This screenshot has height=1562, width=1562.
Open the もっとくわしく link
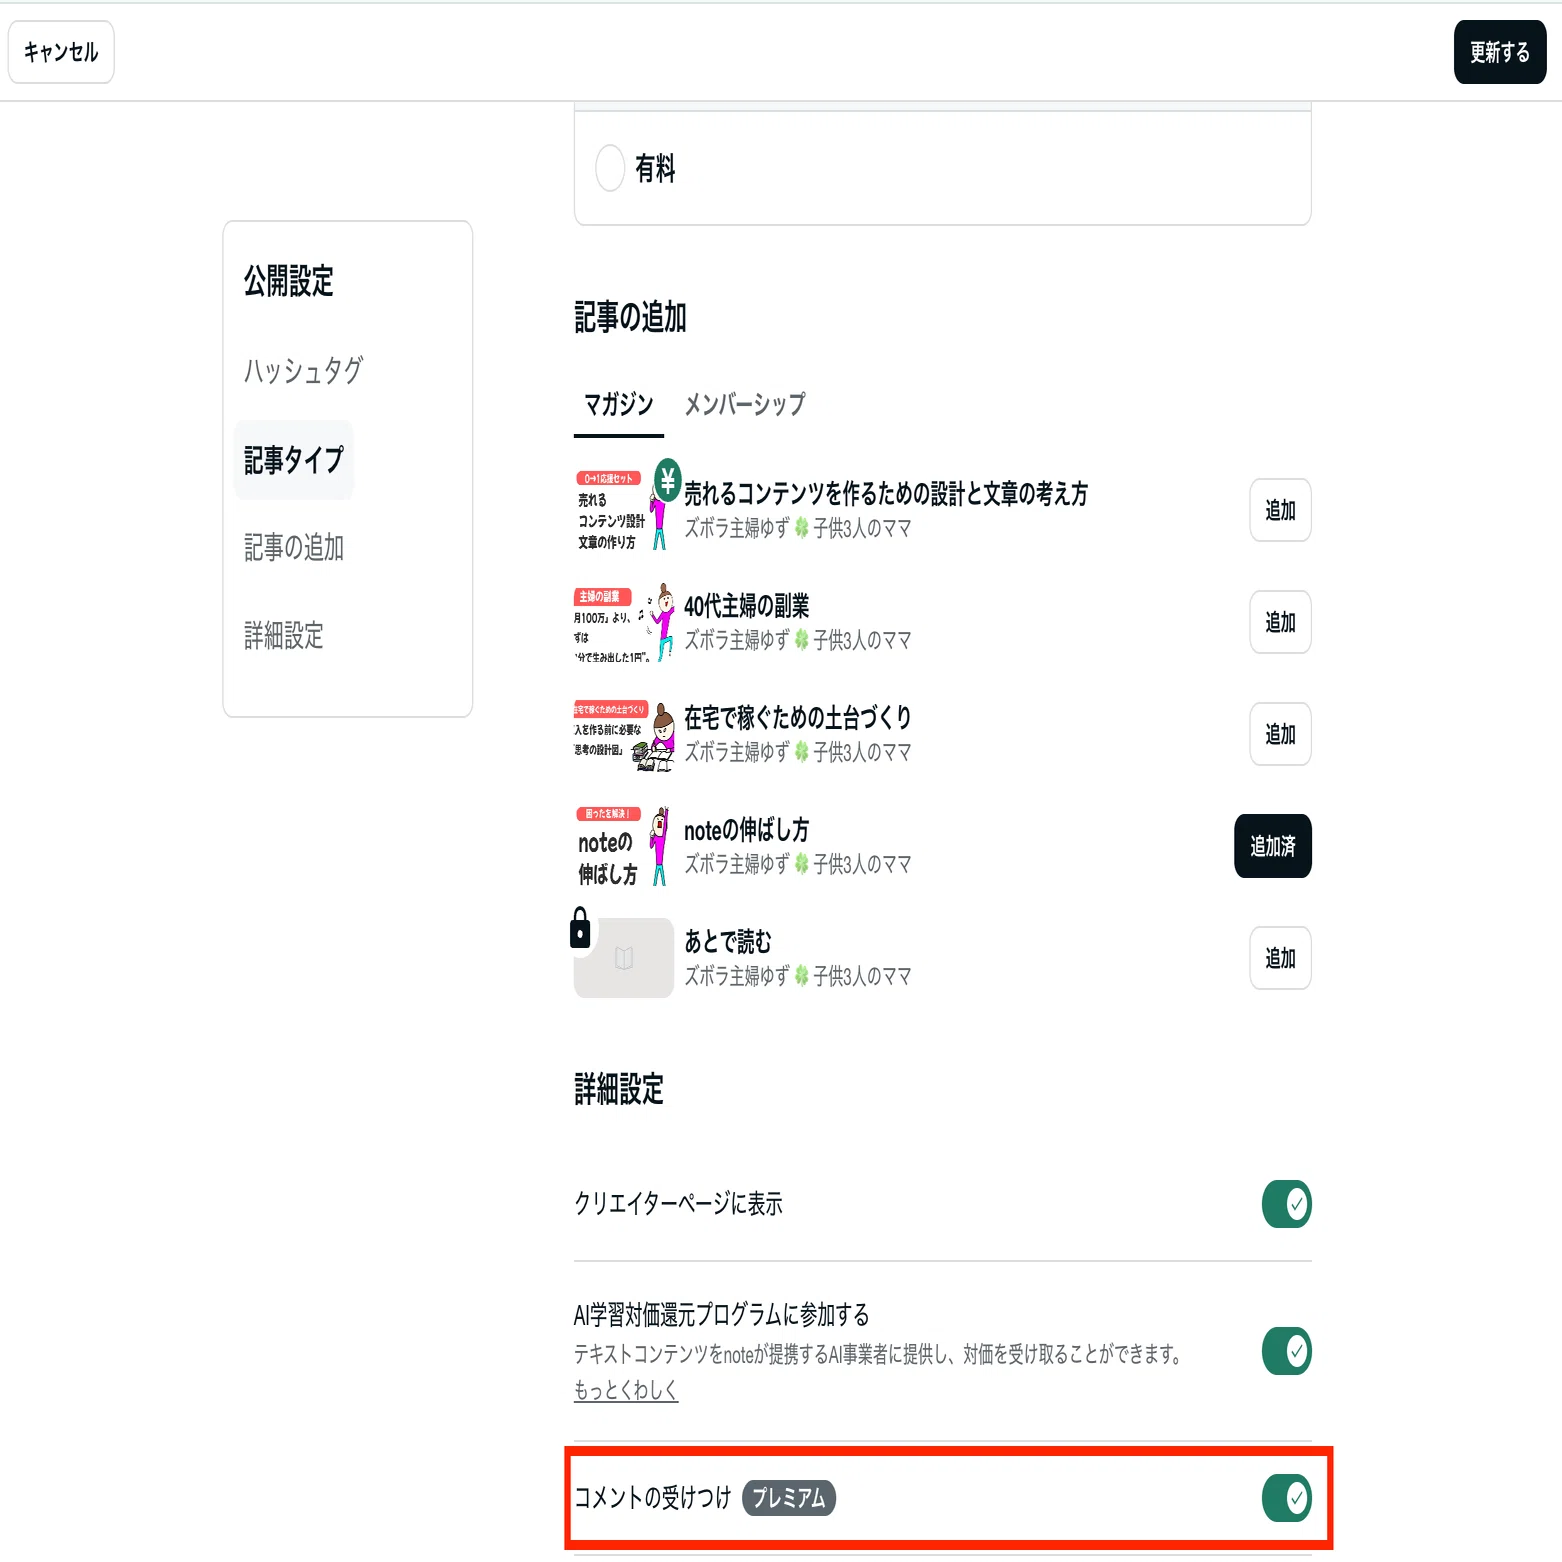[626, 1390]
